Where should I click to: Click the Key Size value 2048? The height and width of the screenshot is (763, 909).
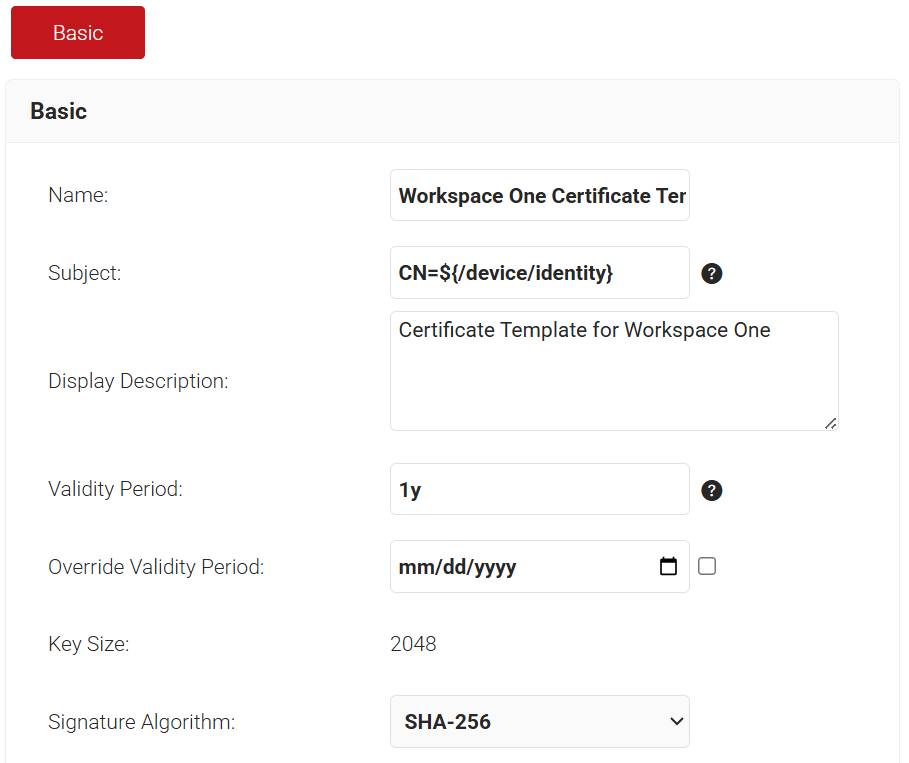click(413, 644)
